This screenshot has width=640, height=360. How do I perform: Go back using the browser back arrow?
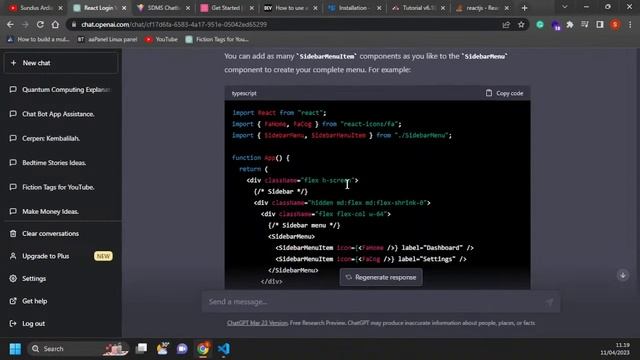pos(10,24)
